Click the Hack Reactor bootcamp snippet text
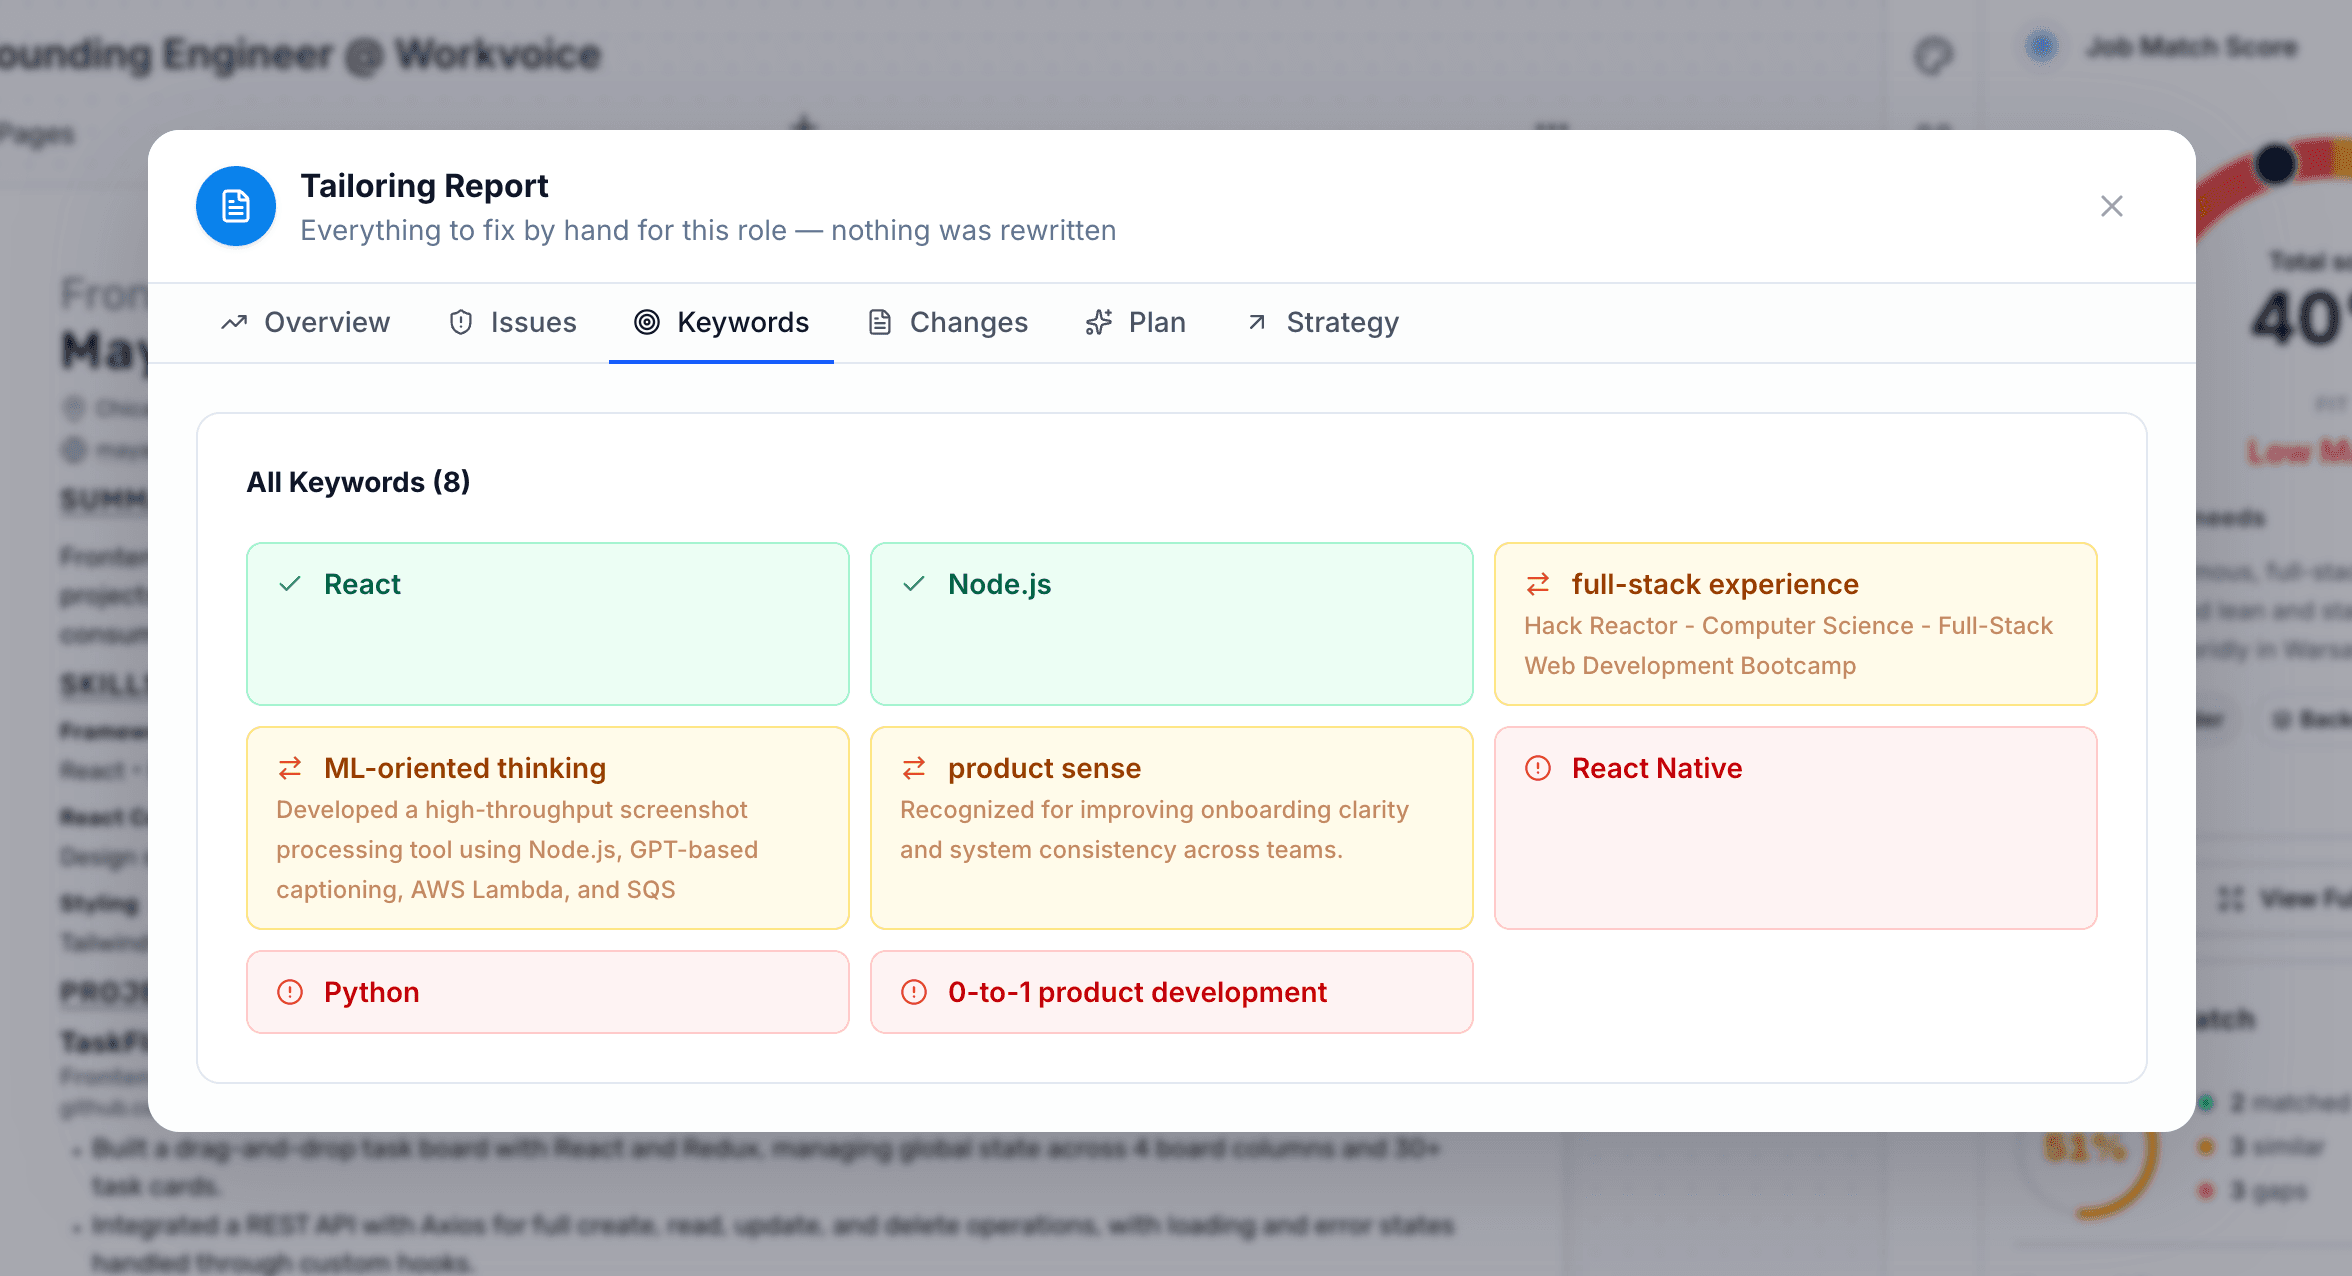 (x=1788, y=646)
